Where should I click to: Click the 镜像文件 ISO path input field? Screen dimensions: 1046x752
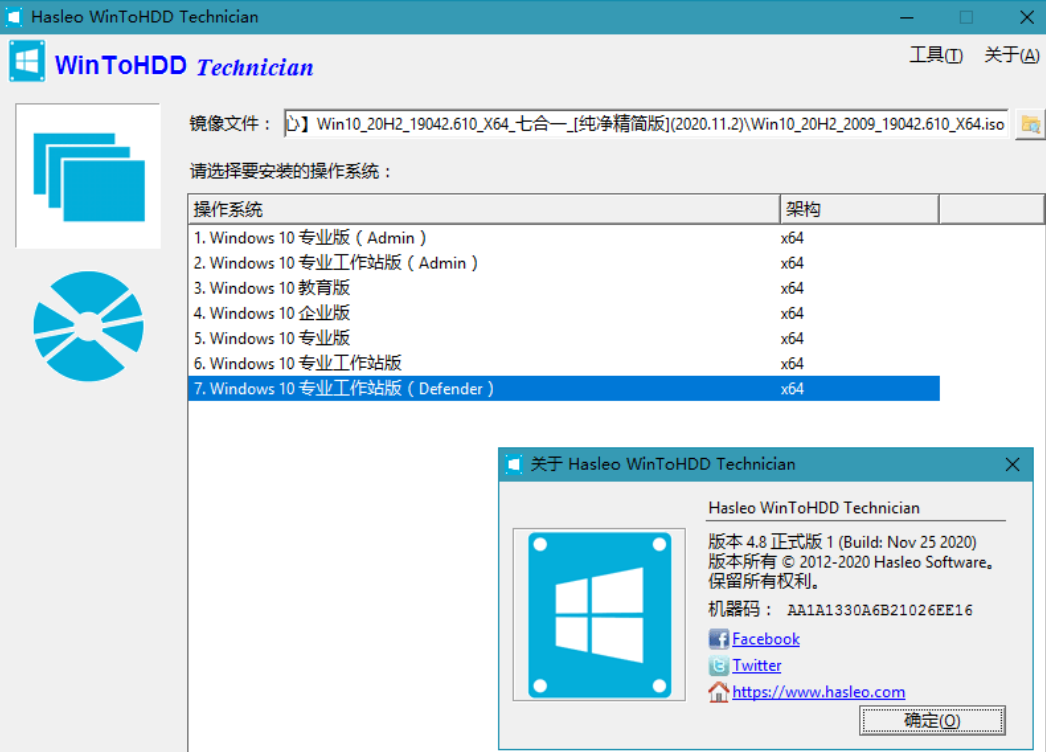coord(646,124)
